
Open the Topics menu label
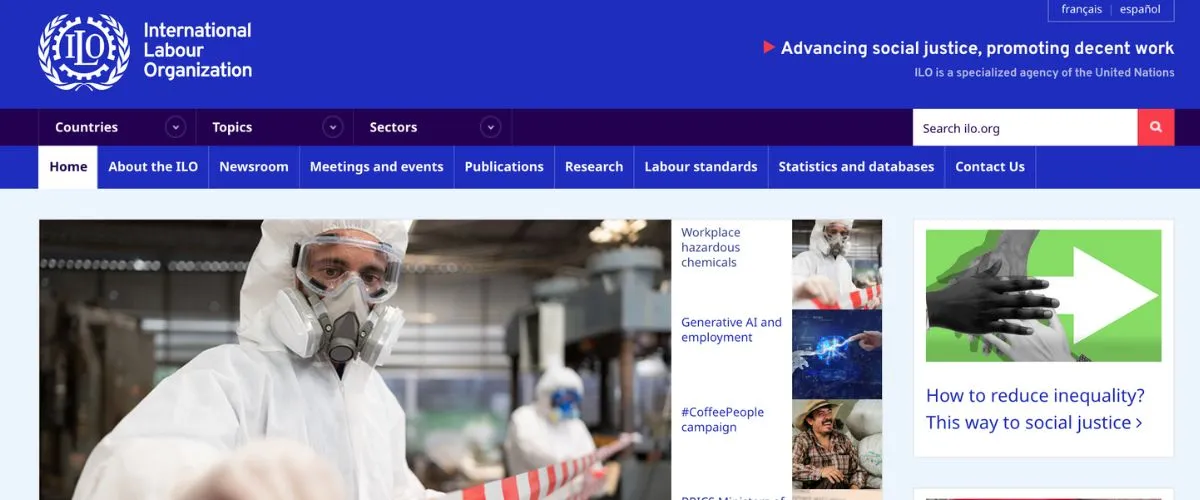tap(232, 127)
